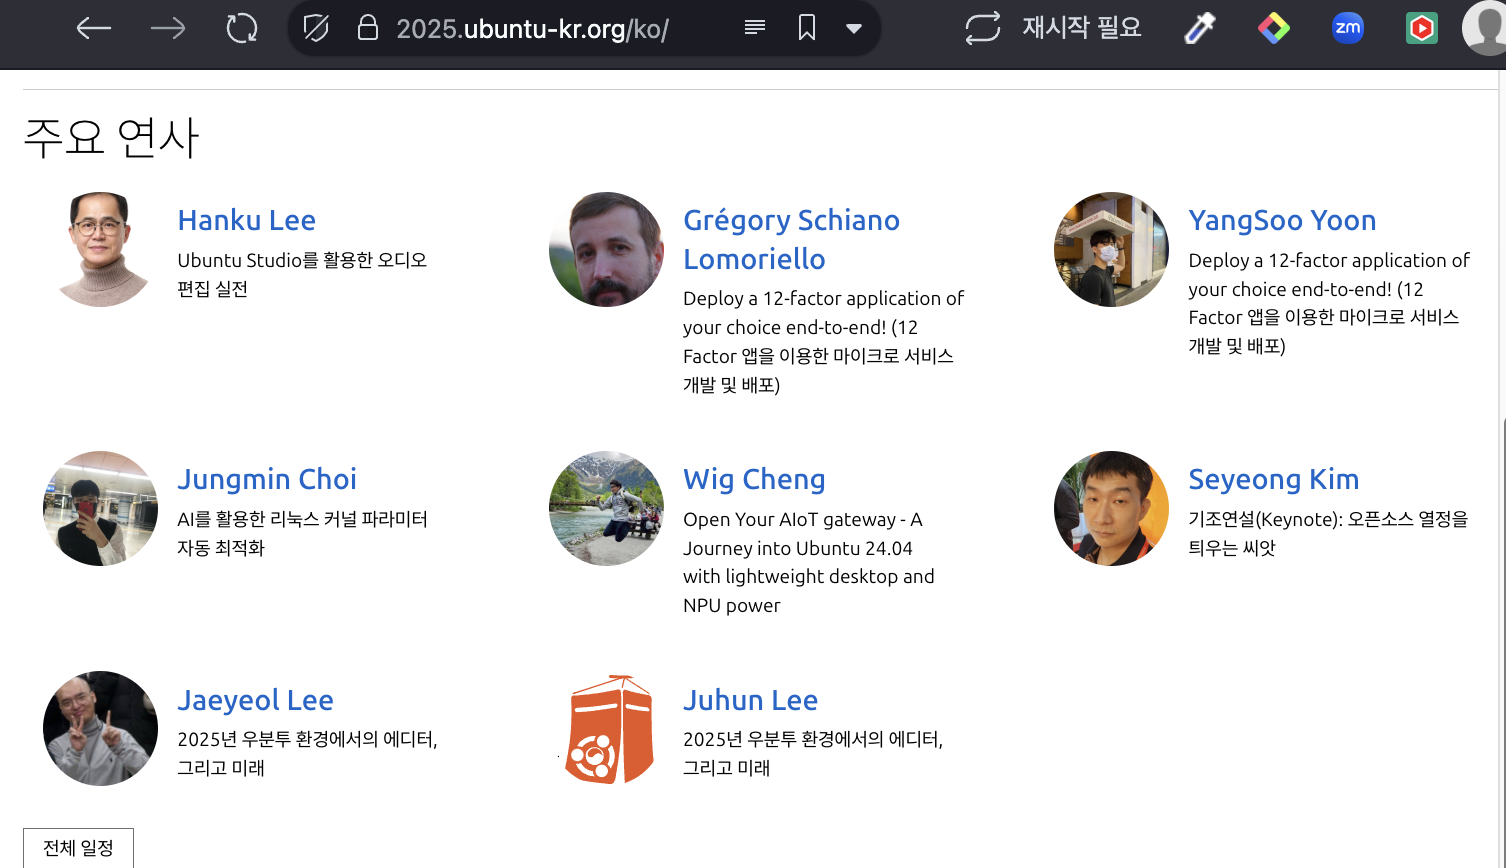Click YangSoo Yoon's profile photo
Image resolution: width=1506 pixels, height=868 pixels.
[x=1111, y=249]
